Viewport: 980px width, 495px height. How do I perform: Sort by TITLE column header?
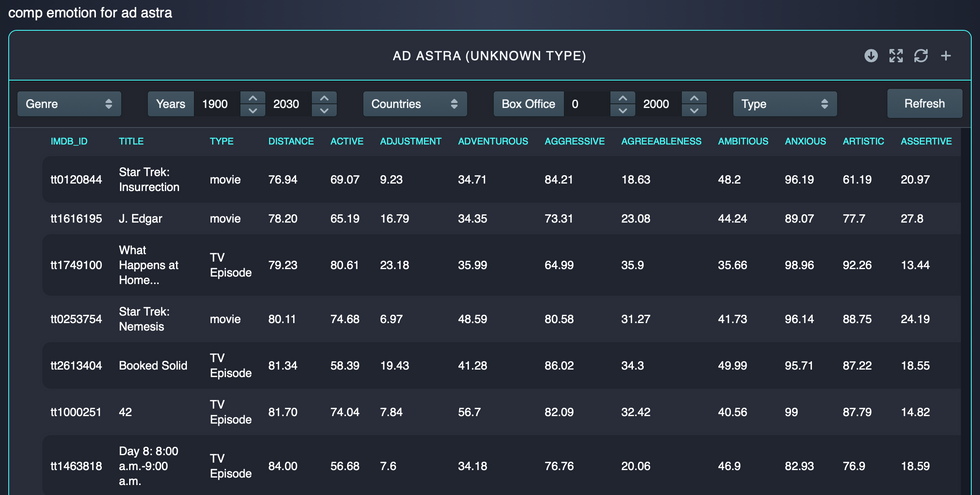[x=131, y=141]
